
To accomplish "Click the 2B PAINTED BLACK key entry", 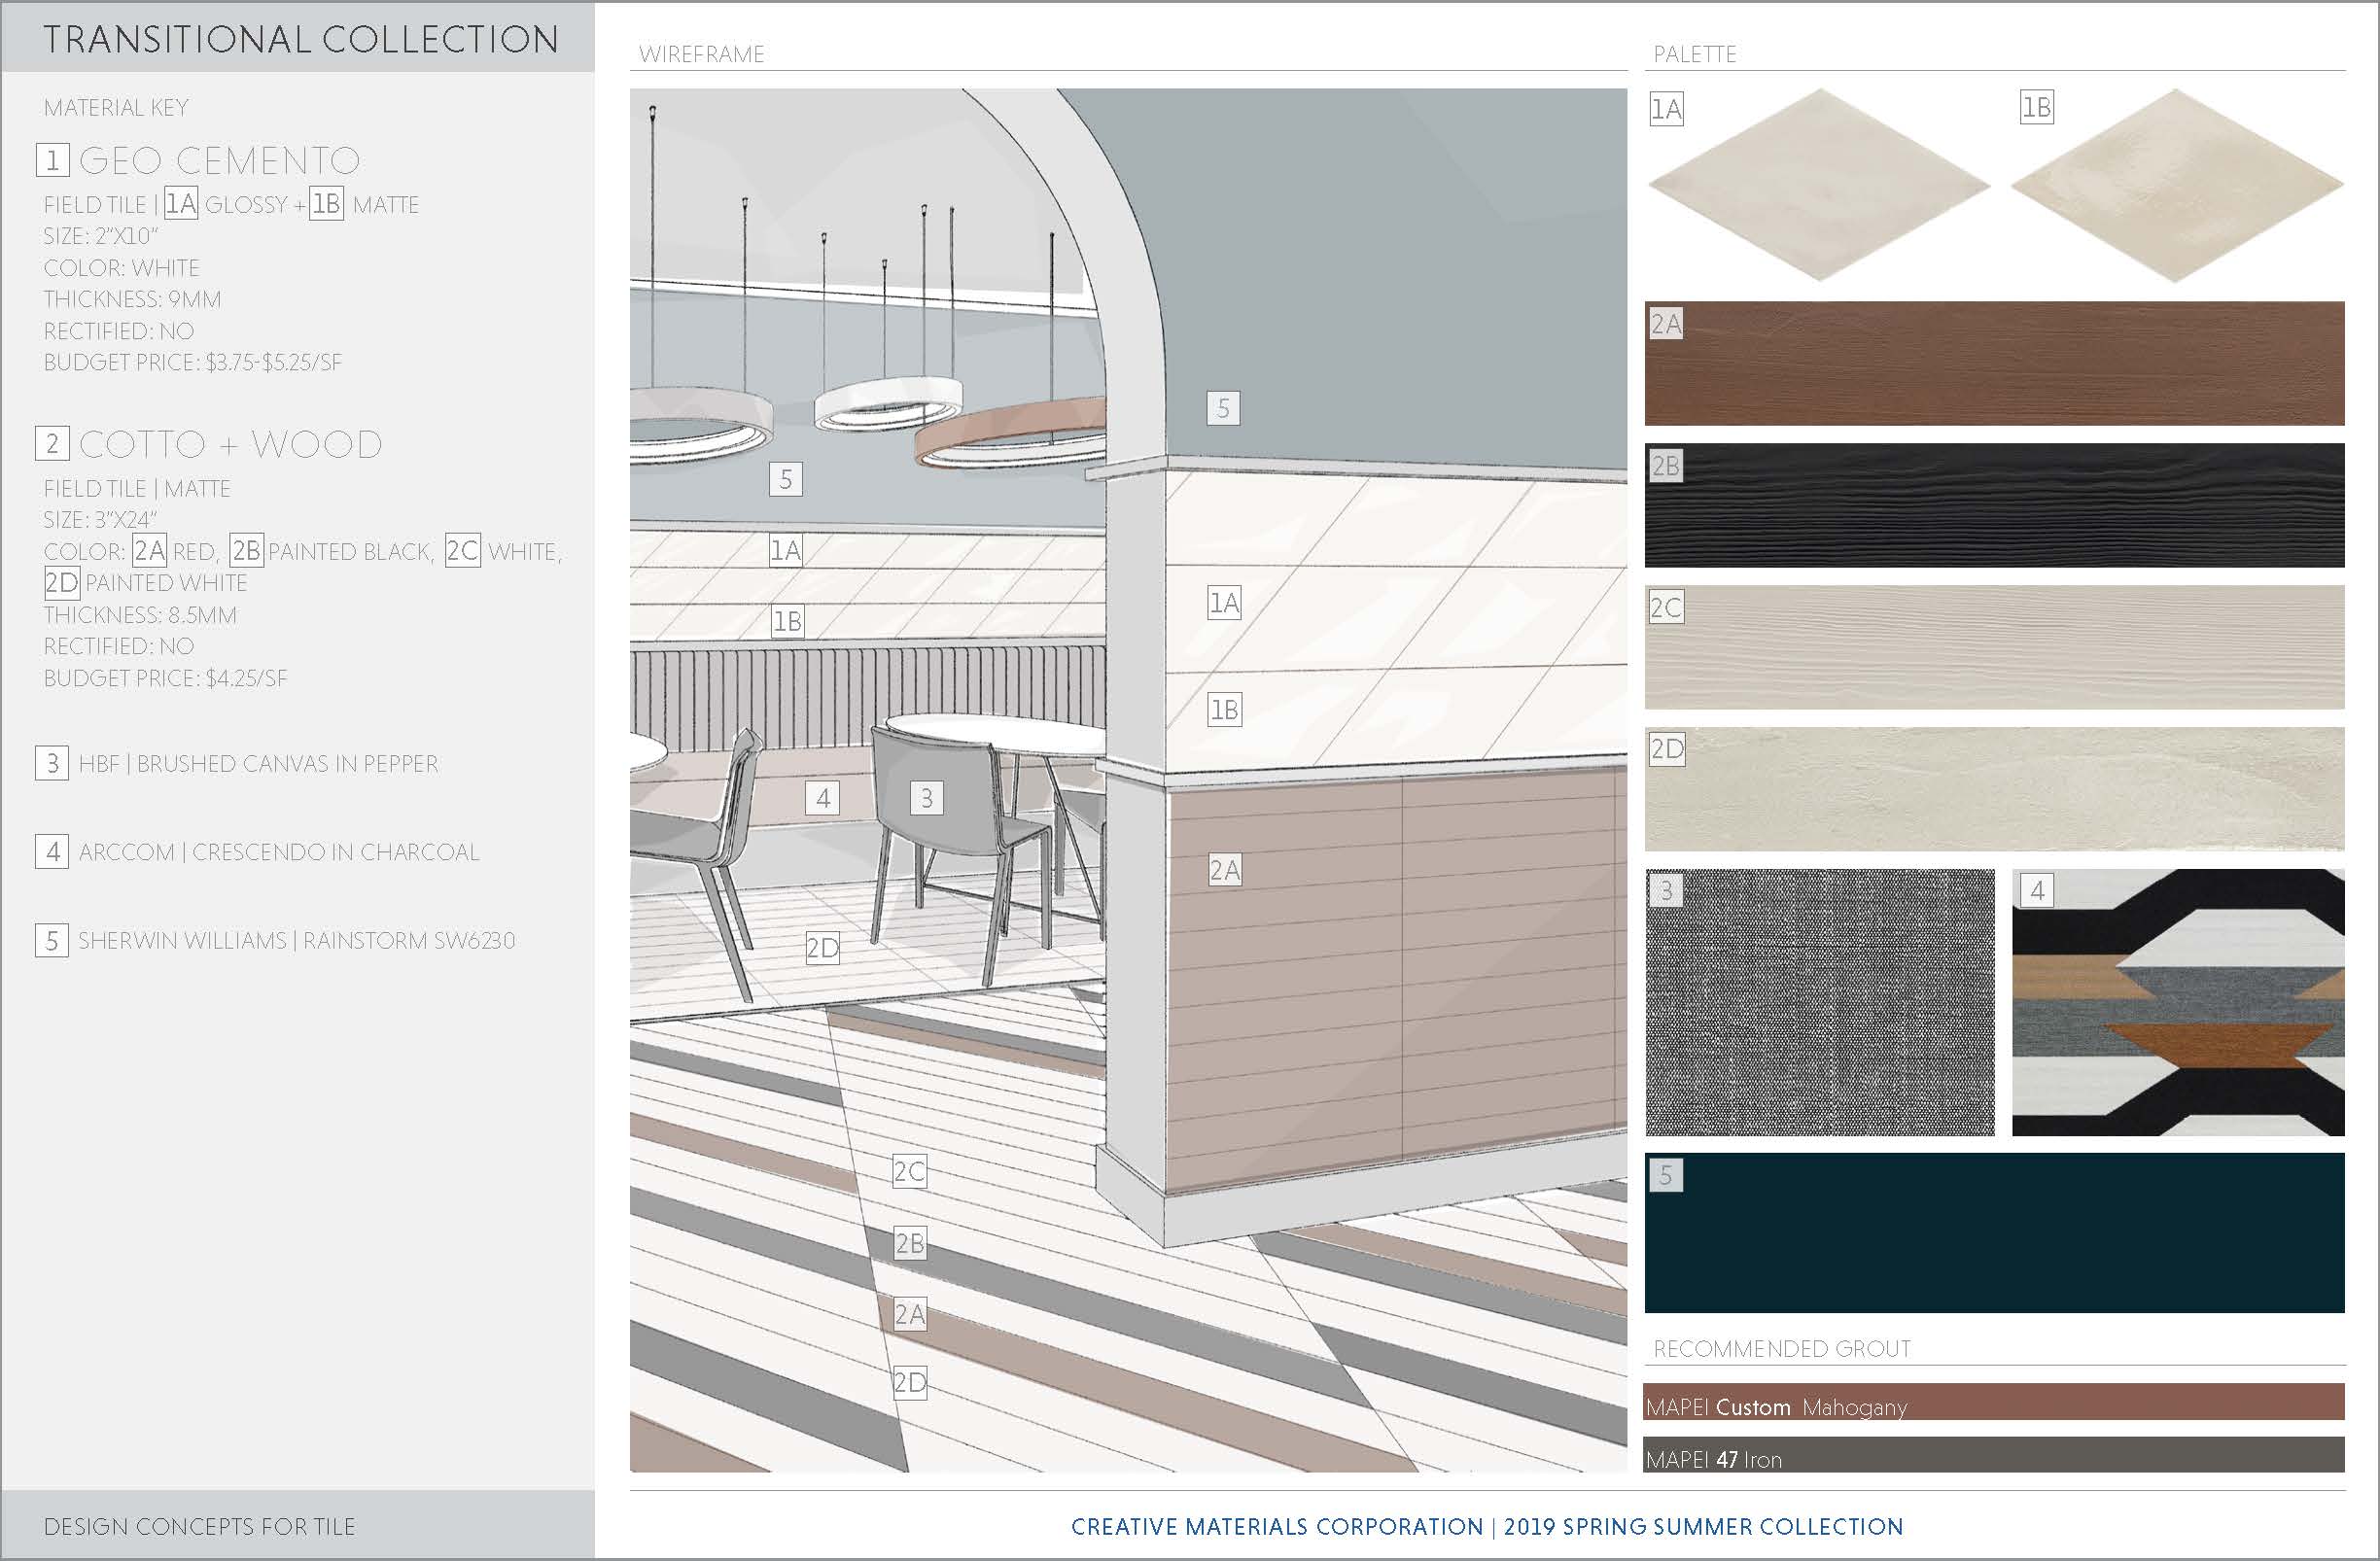I will click(332, 550).
